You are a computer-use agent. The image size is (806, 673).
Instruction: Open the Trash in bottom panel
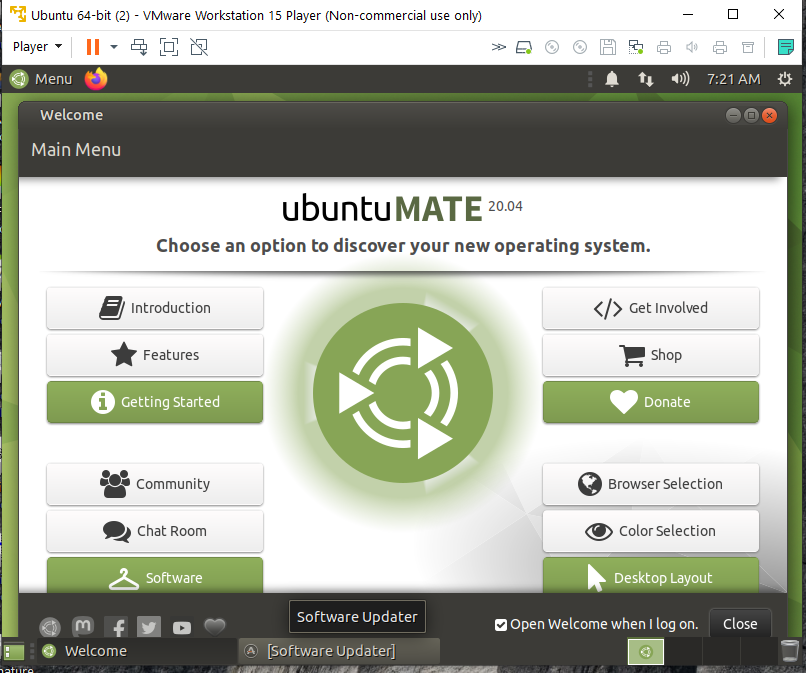pyautogui.click(x=790, y=651)
